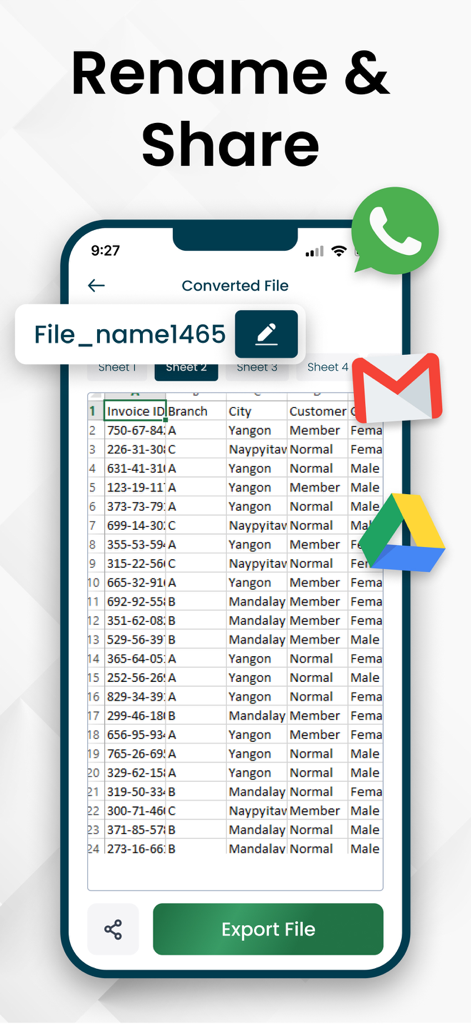Click the Male cell in row 6
Image resolution: width=471 pixels, height=1024 pixels.
point(365,506)
